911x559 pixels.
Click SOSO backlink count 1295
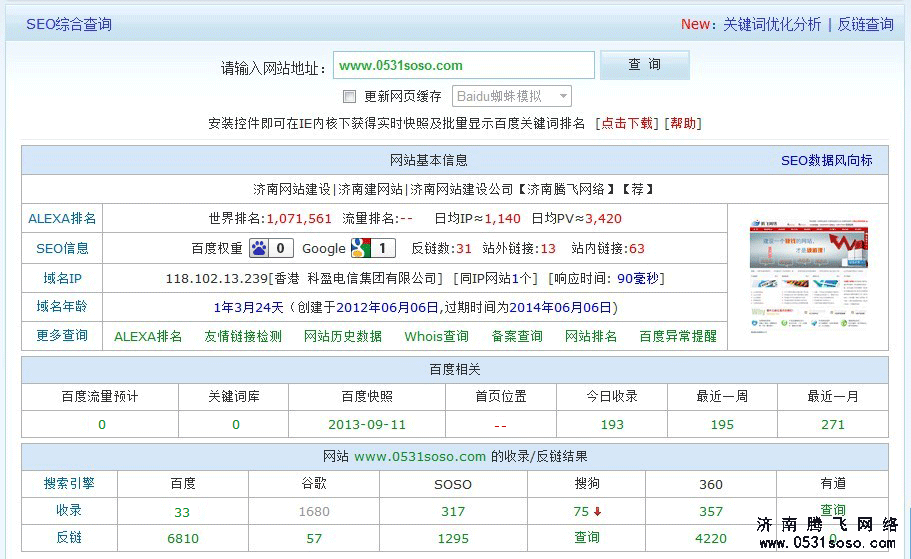(x=453, y=539)
